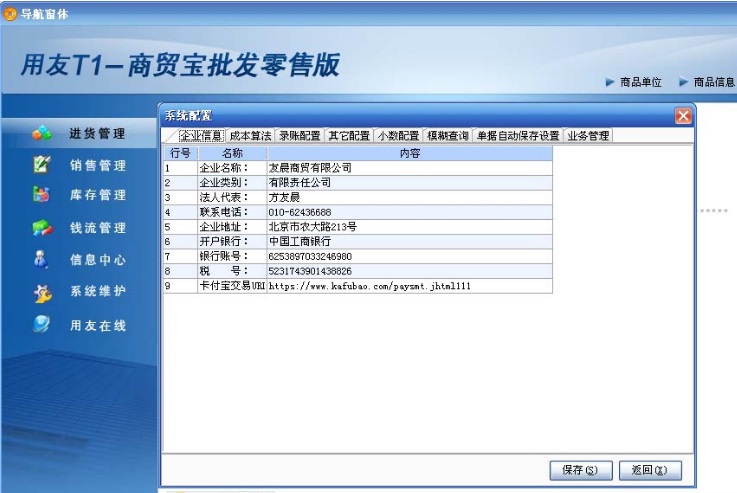Edit address field 北京市农大路213号

pos(410,227)
